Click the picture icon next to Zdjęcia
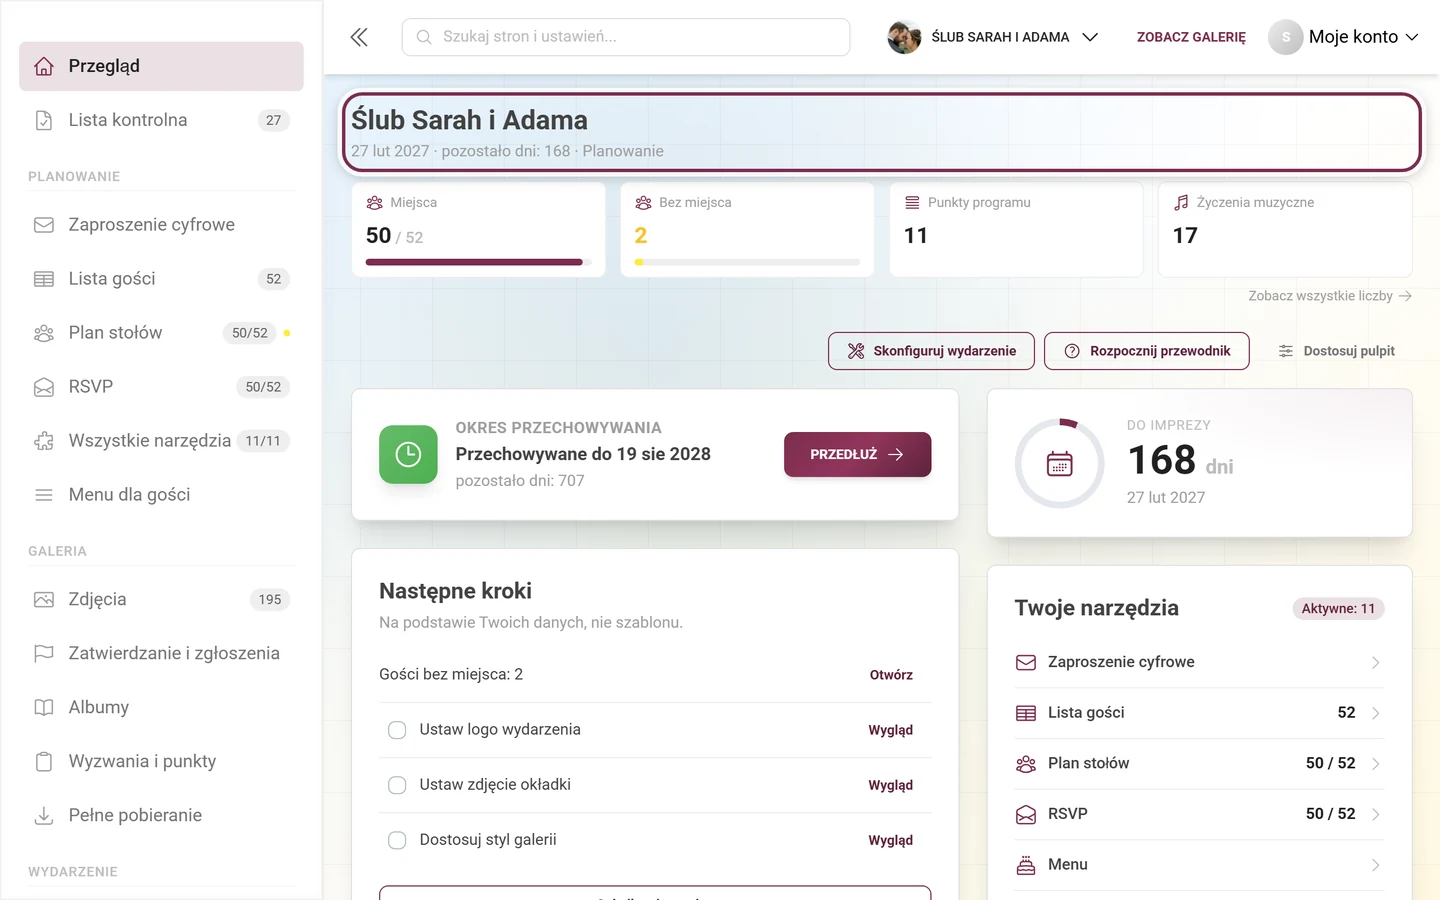The height and width of the screenshot is (900, 1440). click(x=44, y=600)
